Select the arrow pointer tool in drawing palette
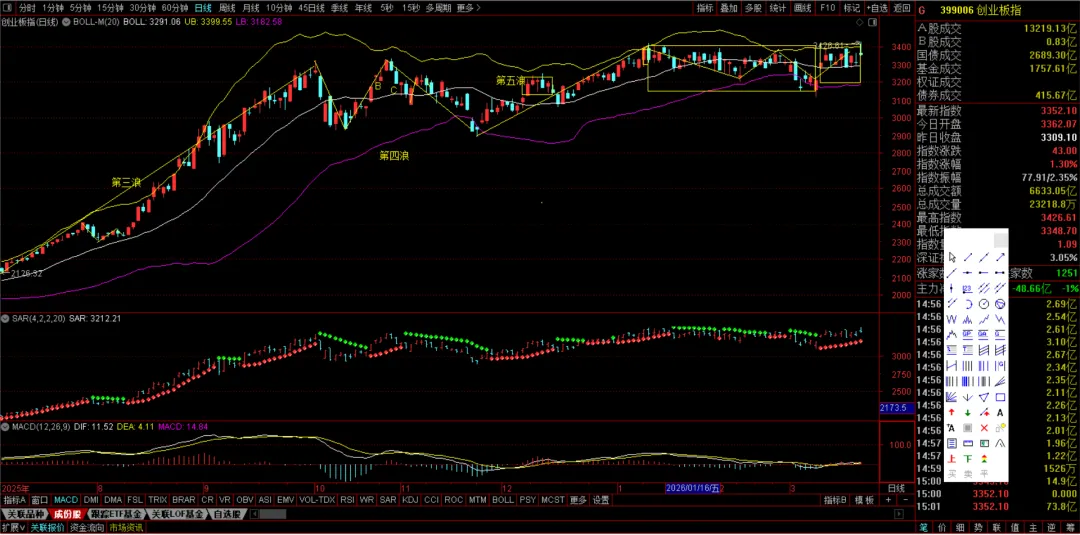Image resolution: width=1080 pixels, height=535 pixels. click(x=952, y=258)
